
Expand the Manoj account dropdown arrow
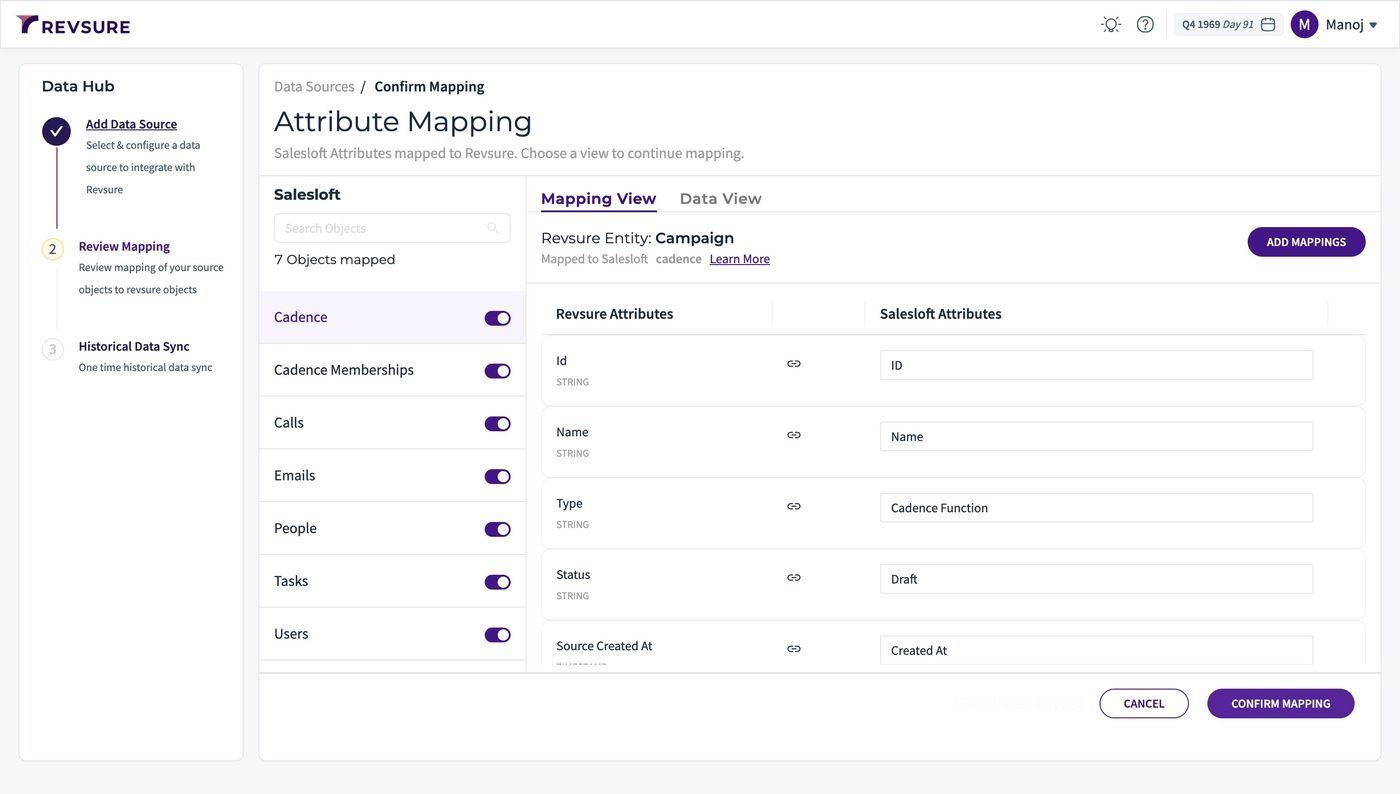(x=1373, y=26)
